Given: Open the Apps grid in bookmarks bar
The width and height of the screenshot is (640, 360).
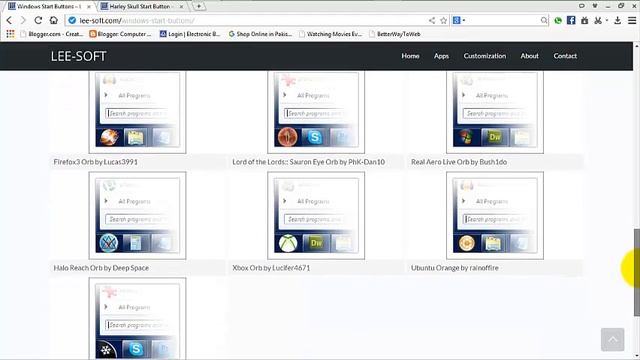Looking at the screenshot, I should (10, 34).
